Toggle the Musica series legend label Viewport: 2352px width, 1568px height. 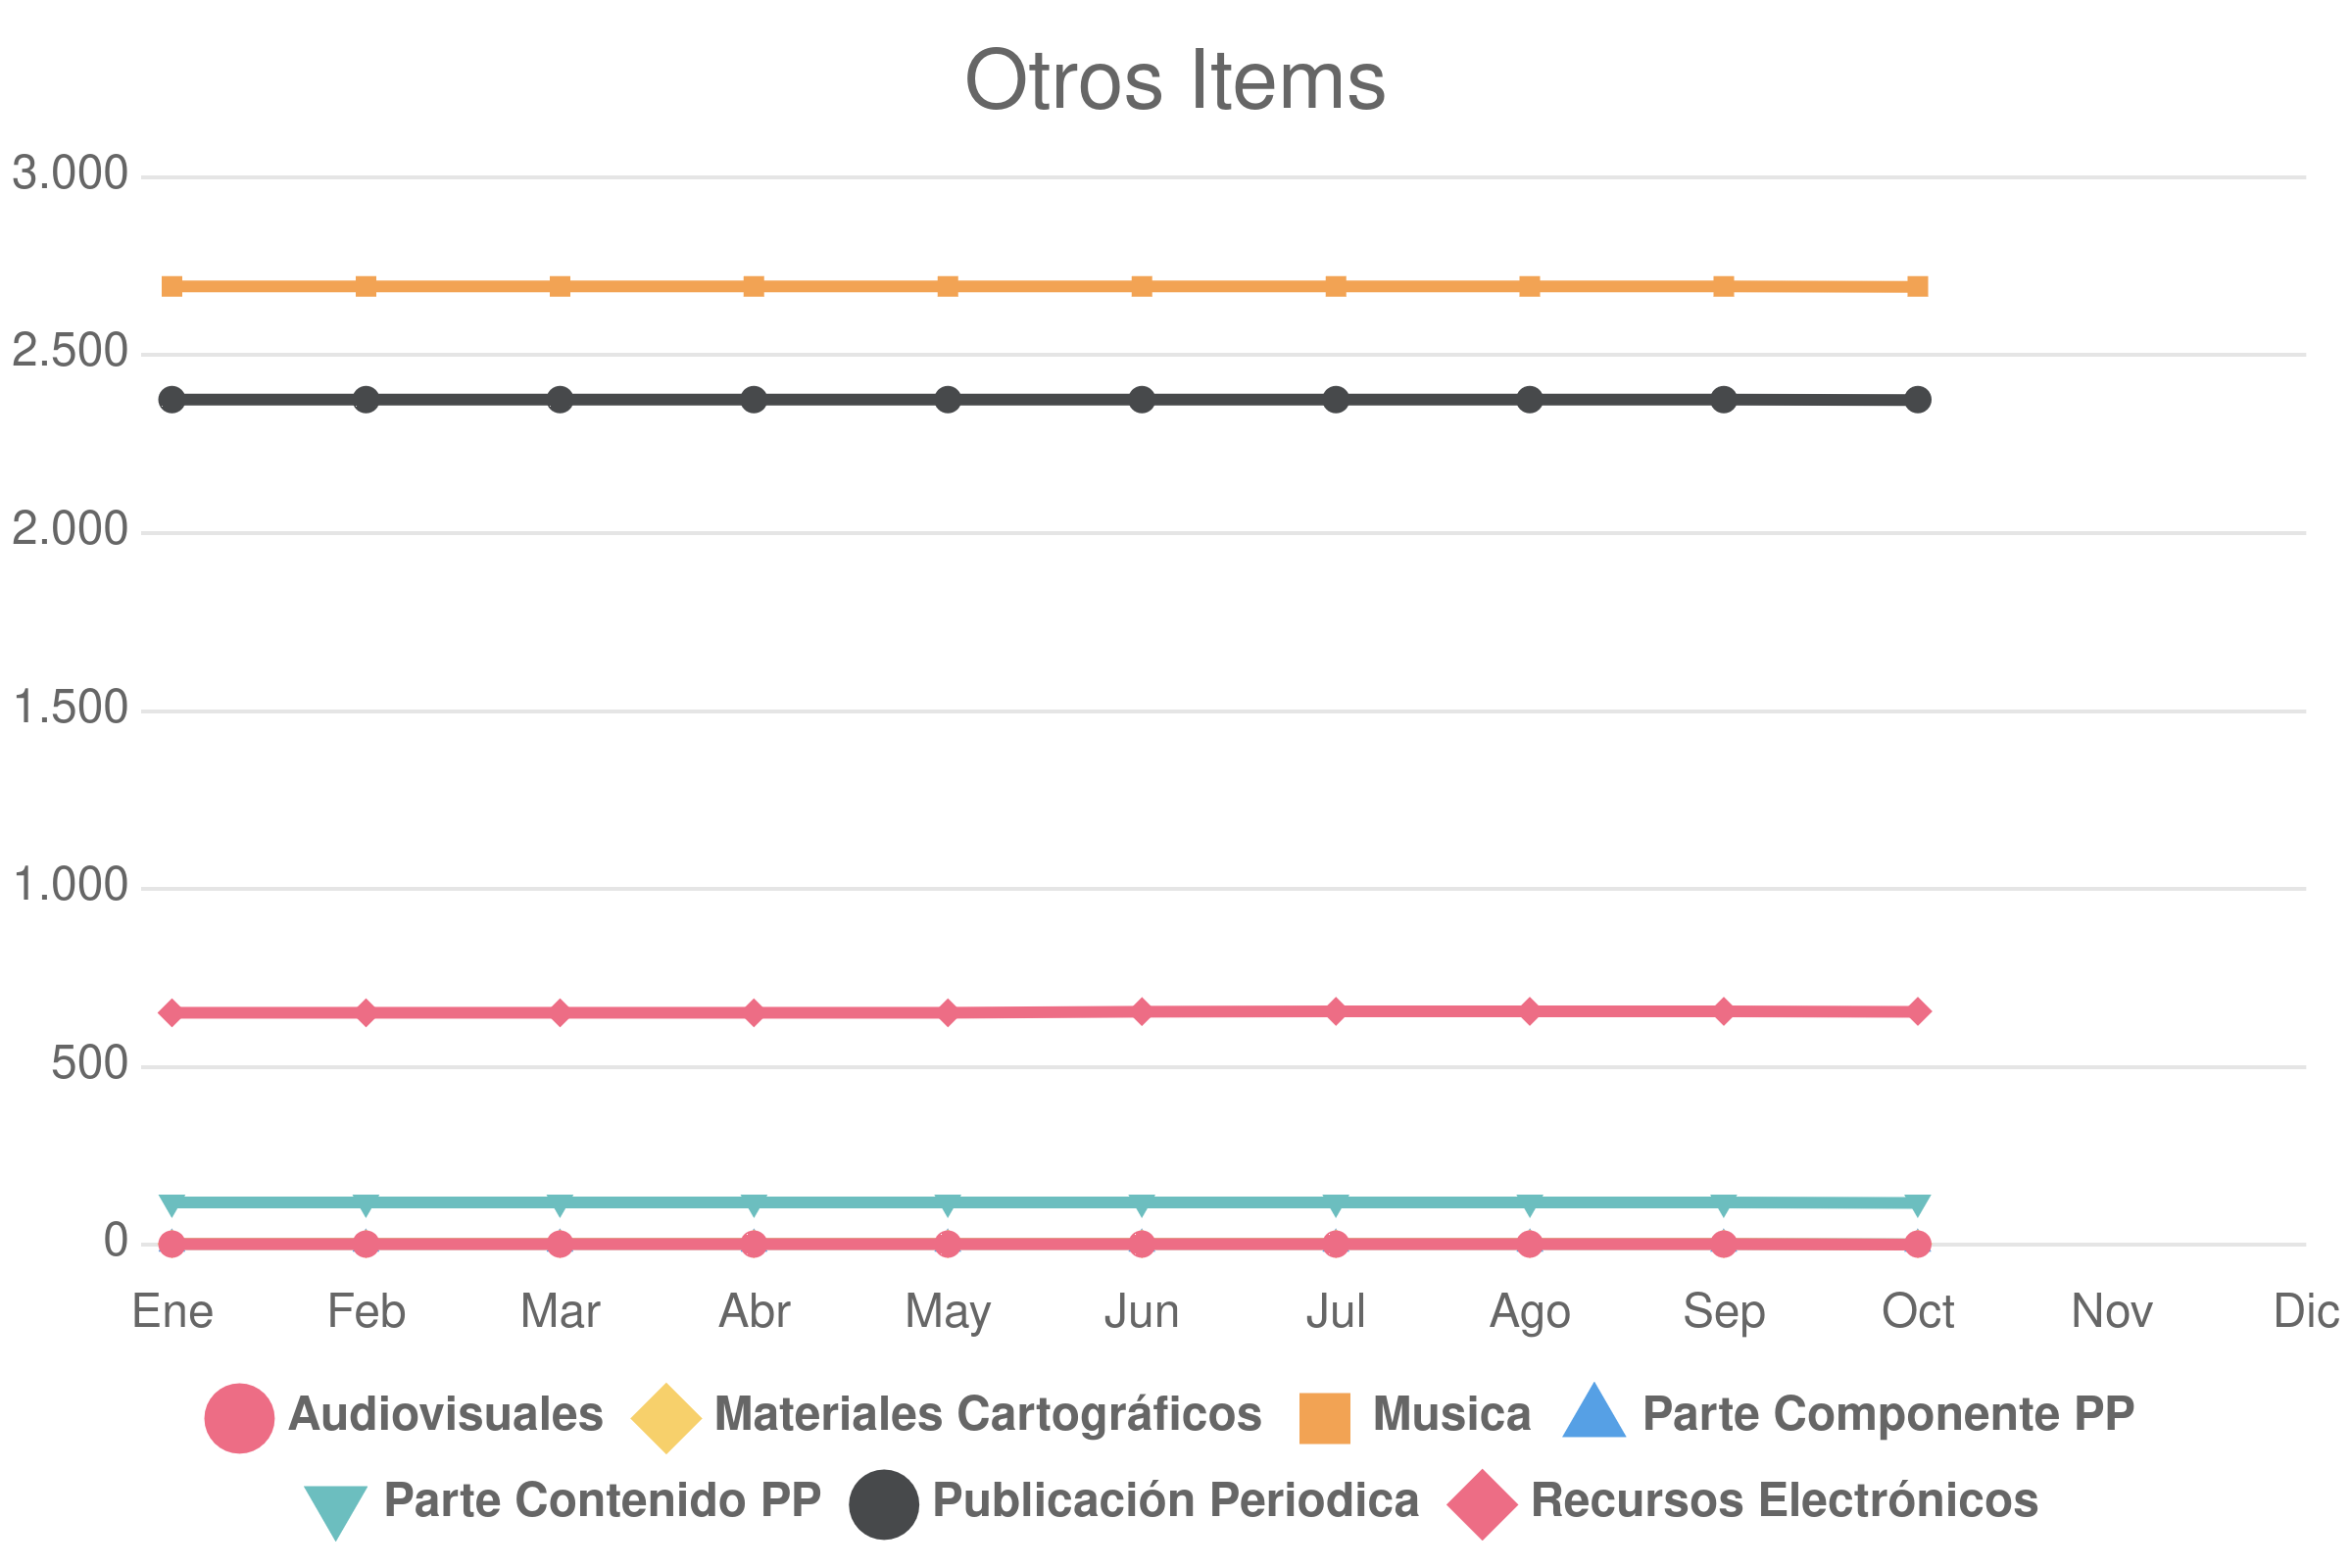tap(1451, 1415)
